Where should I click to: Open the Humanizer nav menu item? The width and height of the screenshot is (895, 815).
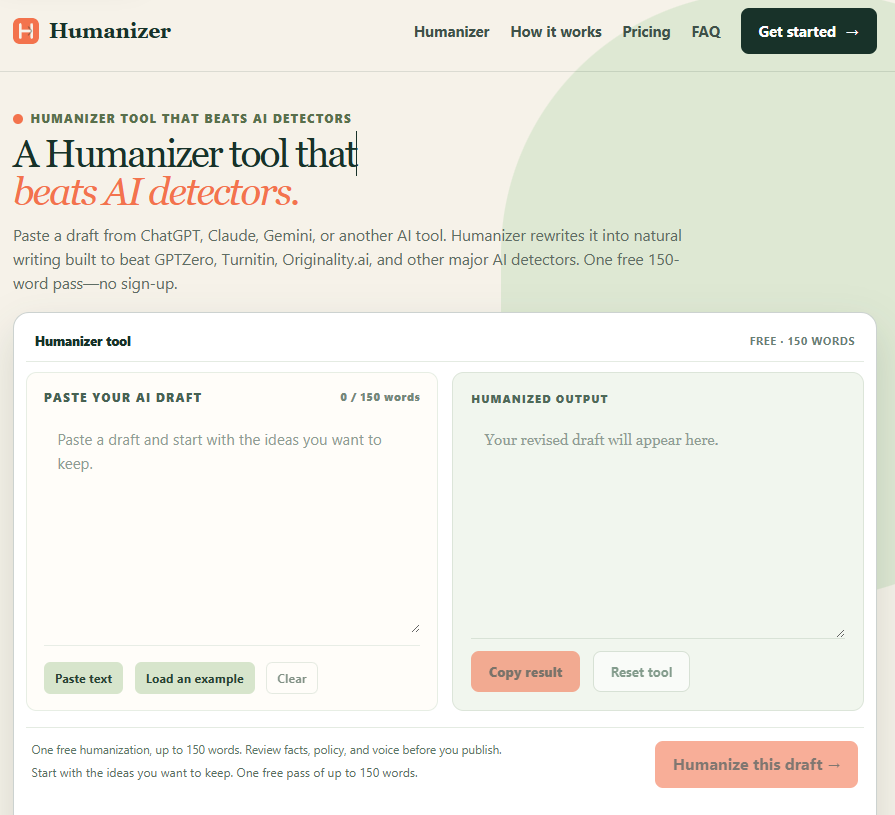click(451, 32)
